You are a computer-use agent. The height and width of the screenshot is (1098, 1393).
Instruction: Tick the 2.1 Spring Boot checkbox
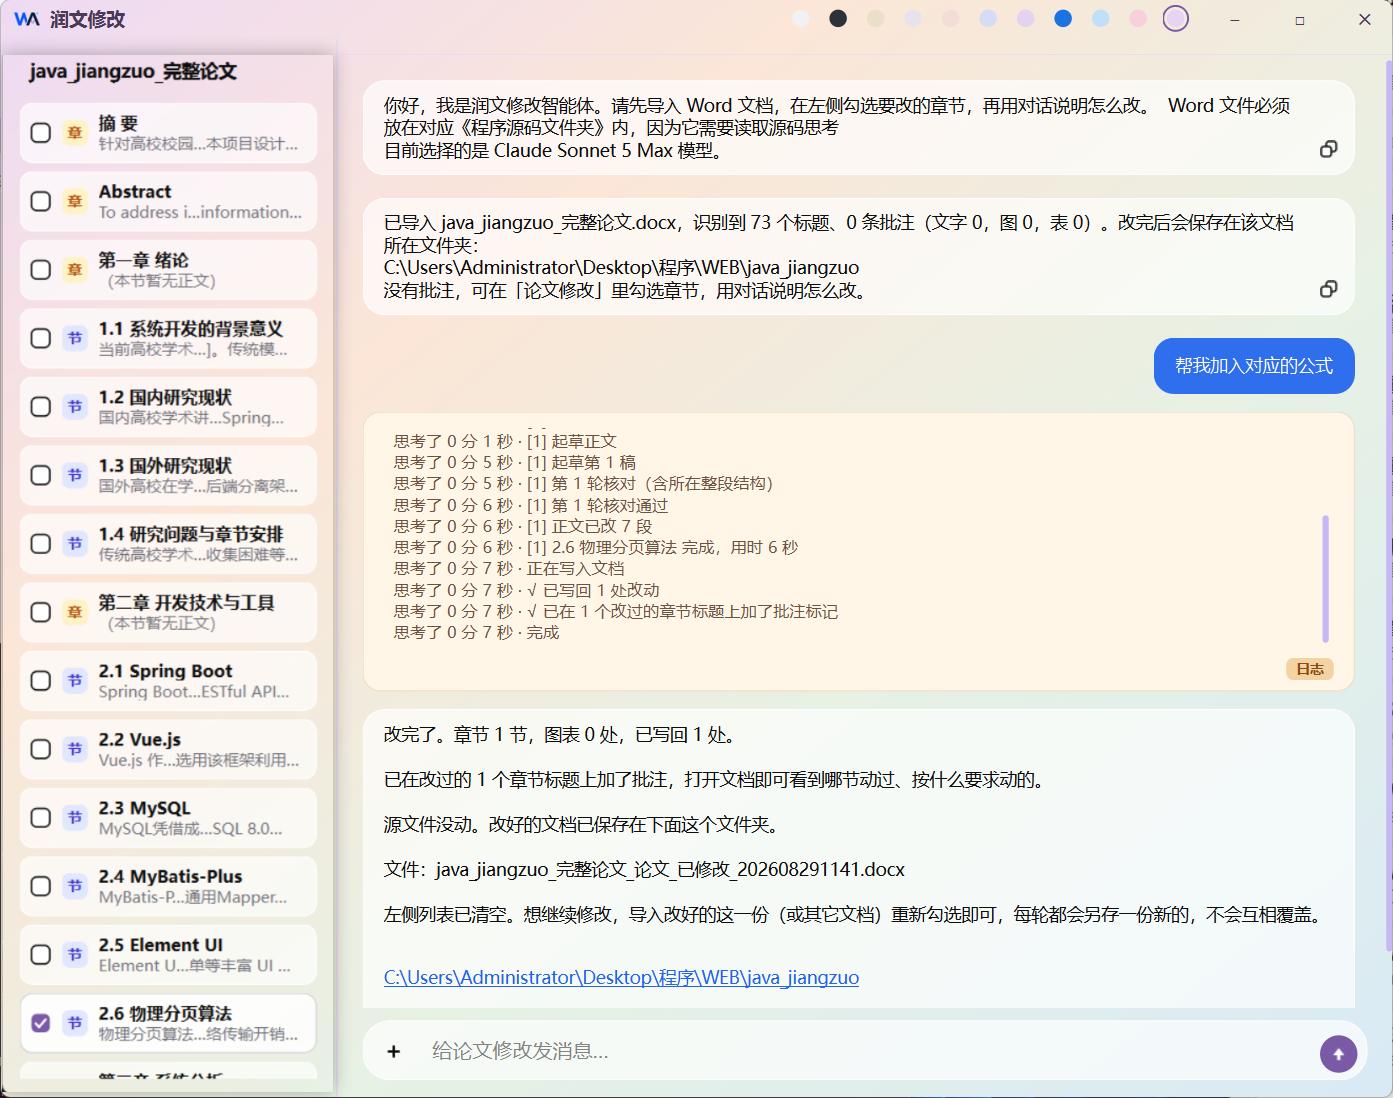(41, 680)
